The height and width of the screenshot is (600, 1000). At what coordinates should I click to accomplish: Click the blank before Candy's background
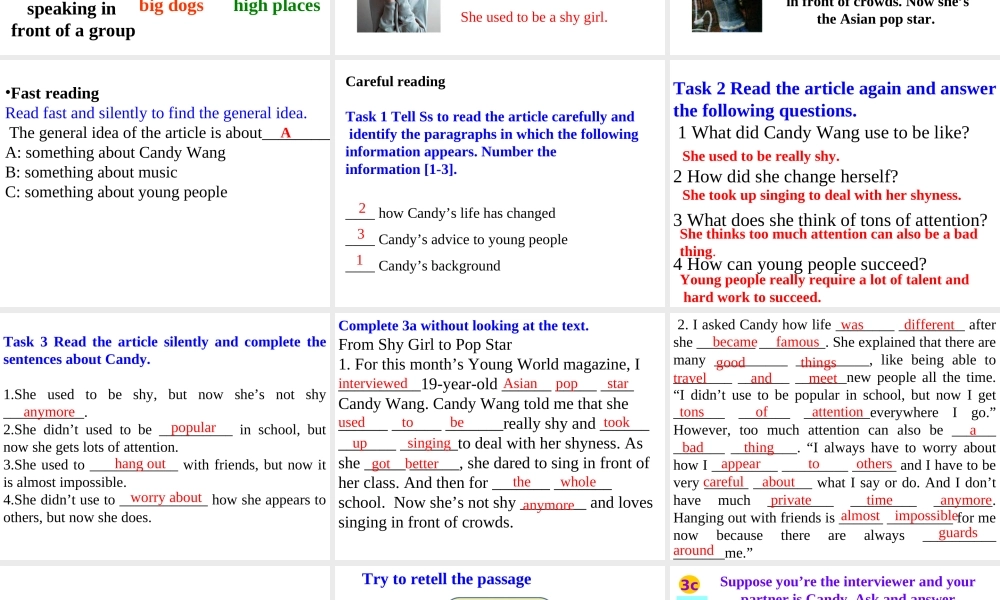[360, 262]
